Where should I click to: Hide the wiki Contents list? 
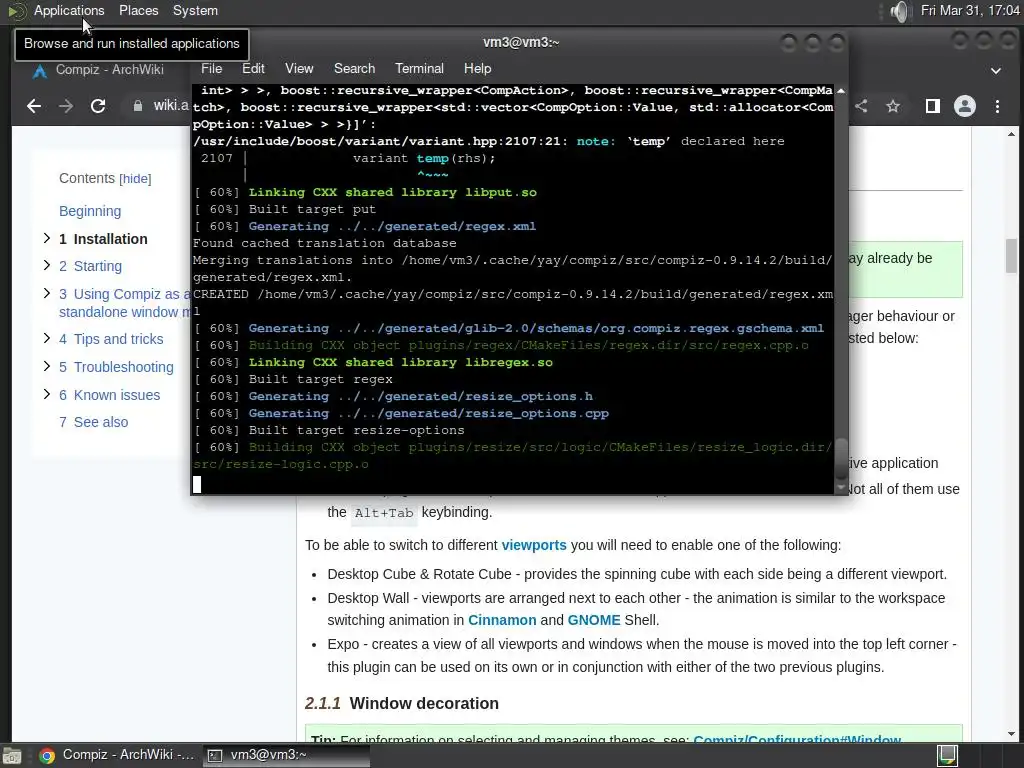pyautogui.click(x=135, y=179)
